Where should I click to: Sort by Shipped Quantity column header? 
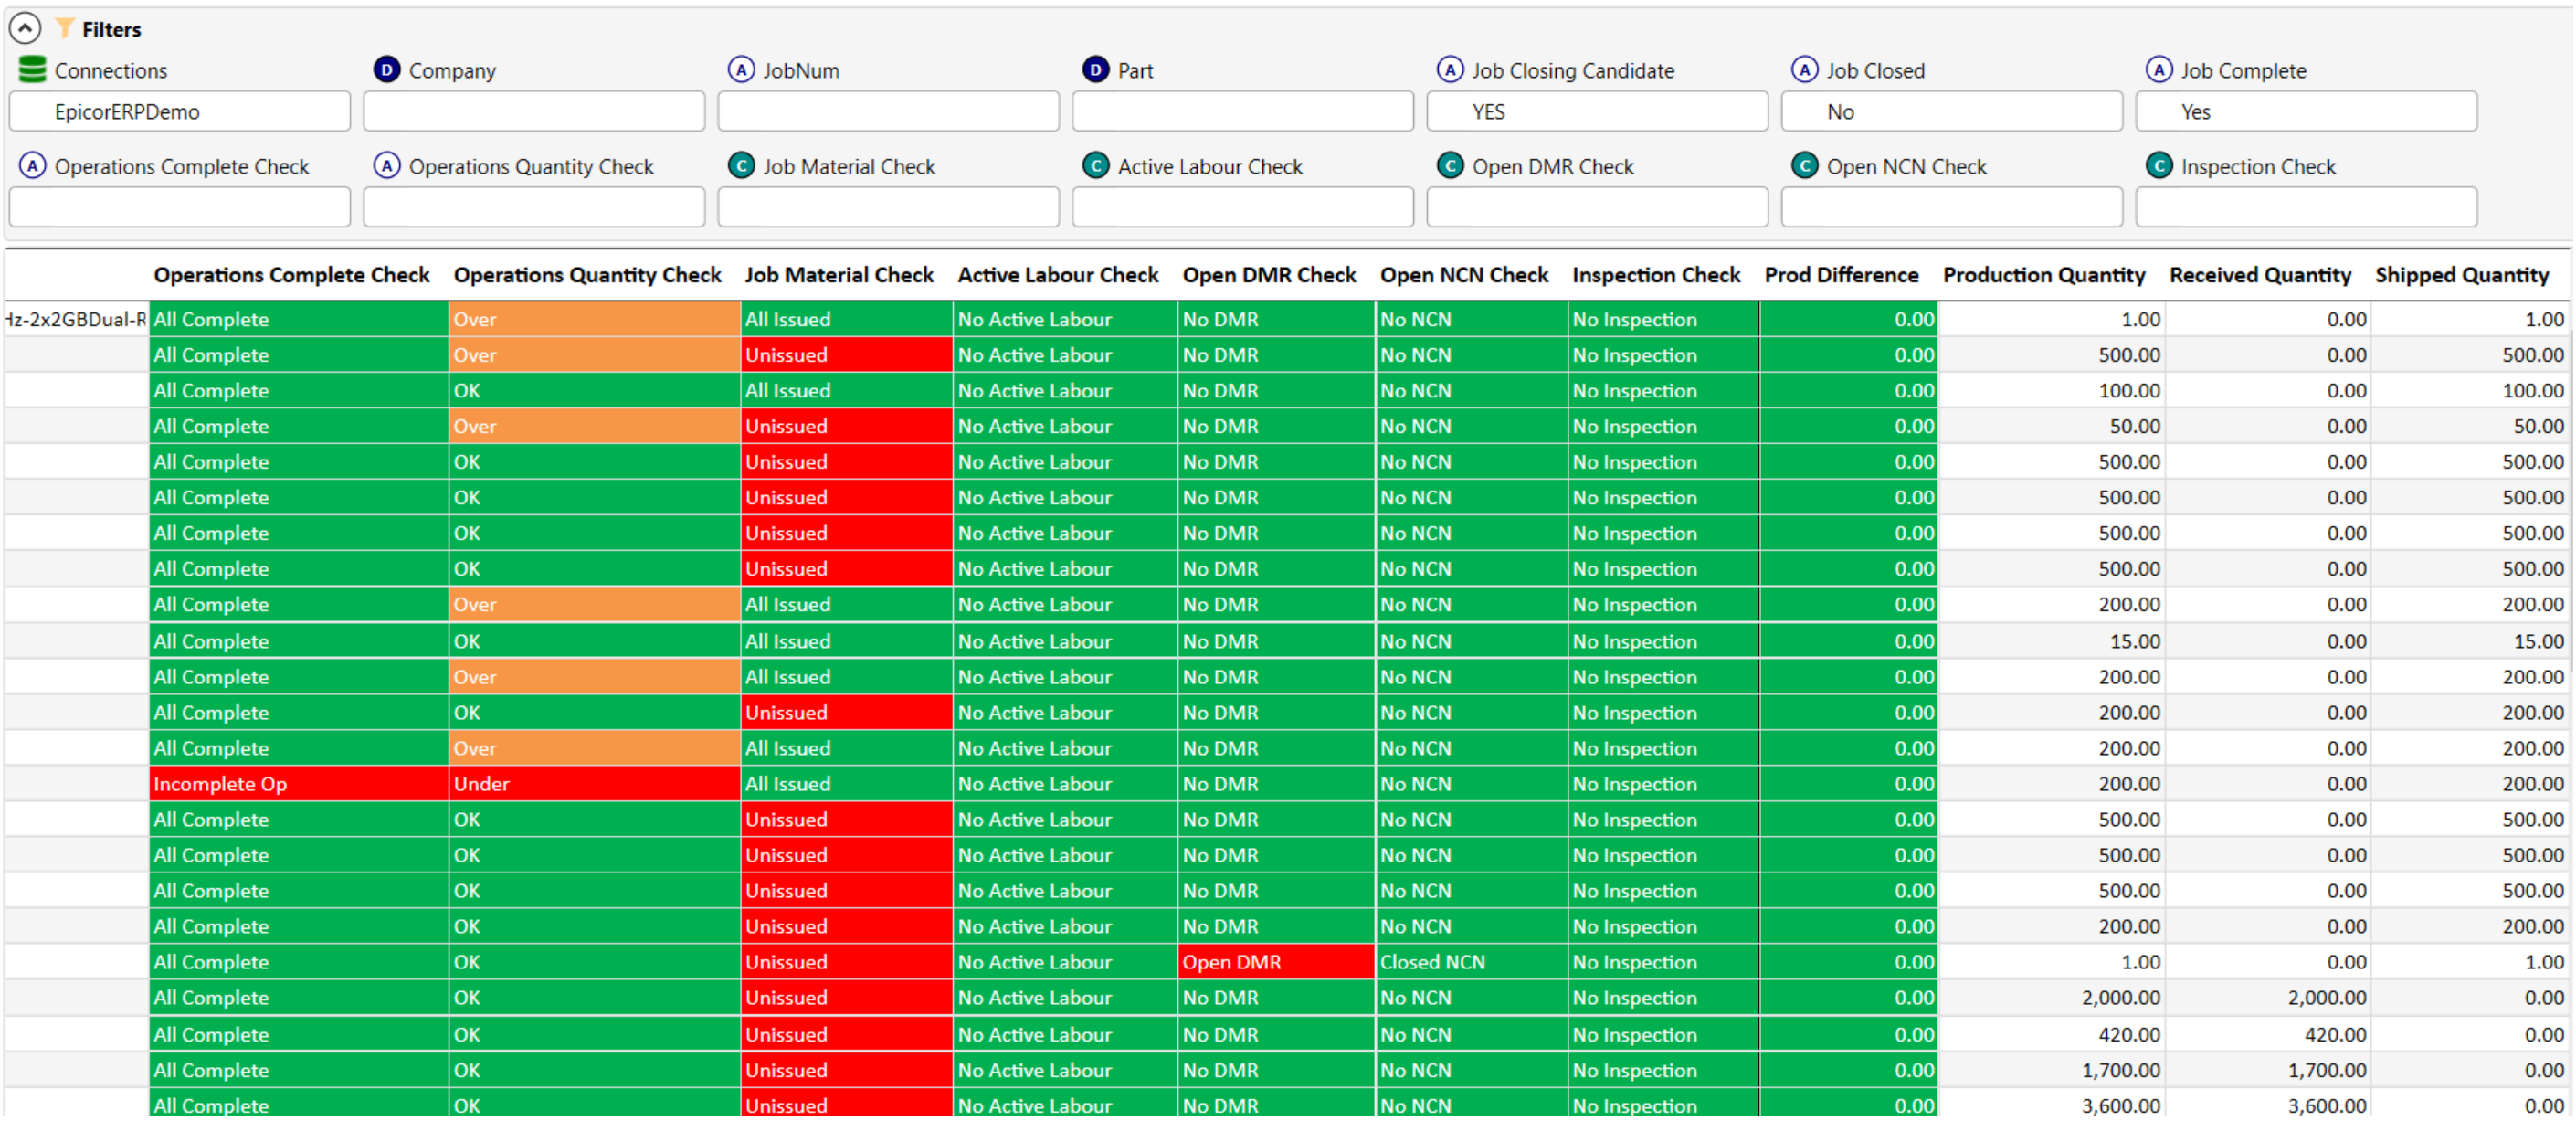2461,275
